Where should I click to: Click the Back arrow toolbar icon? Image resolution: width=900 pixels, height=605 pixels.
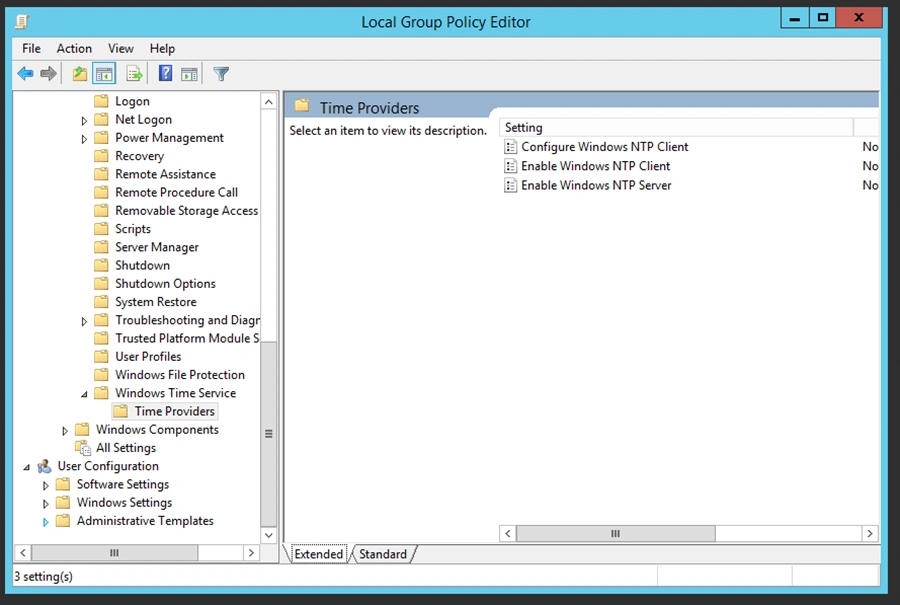coord(25,73)
